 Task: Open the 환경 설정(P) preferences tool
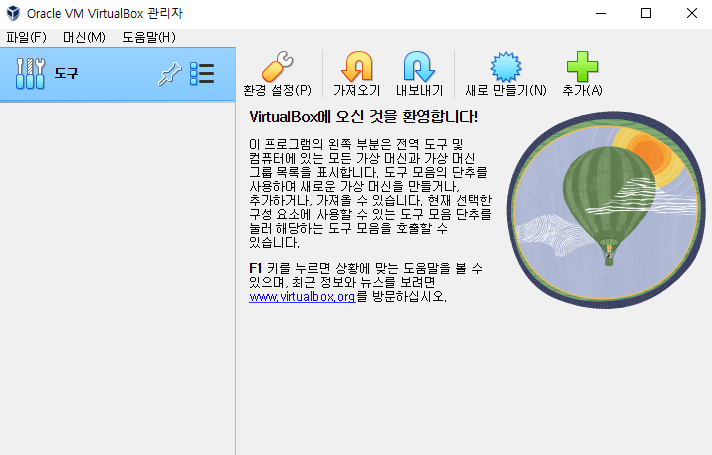click(x=277, y=74)
